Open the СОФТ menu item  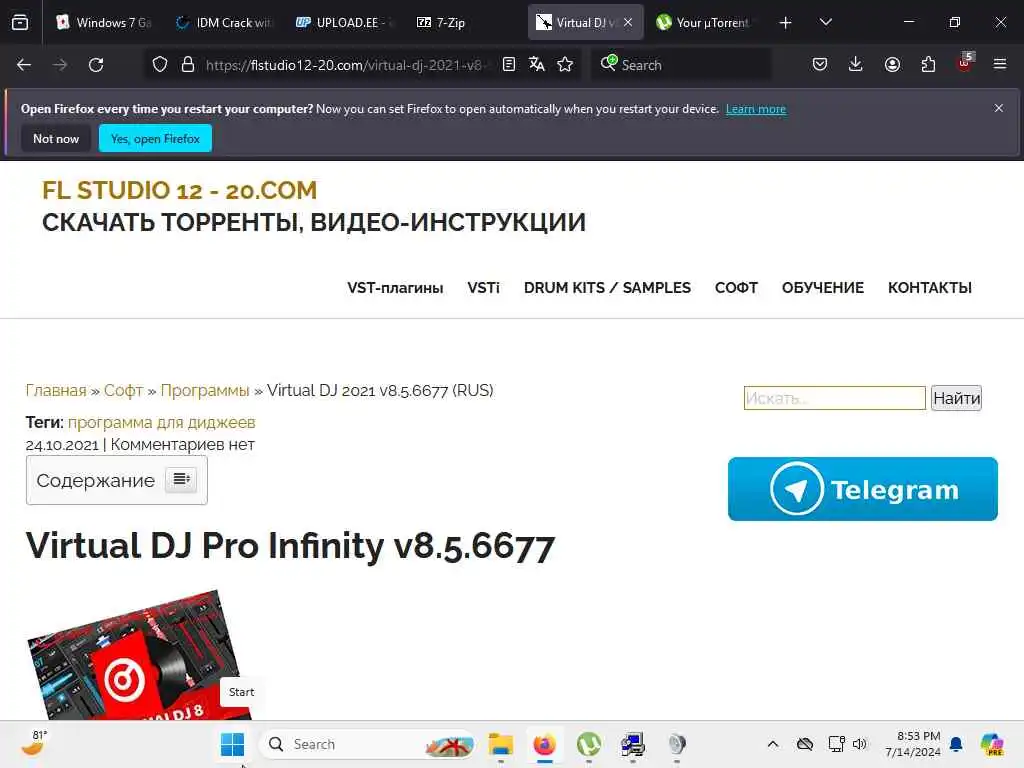pos(736,288)
